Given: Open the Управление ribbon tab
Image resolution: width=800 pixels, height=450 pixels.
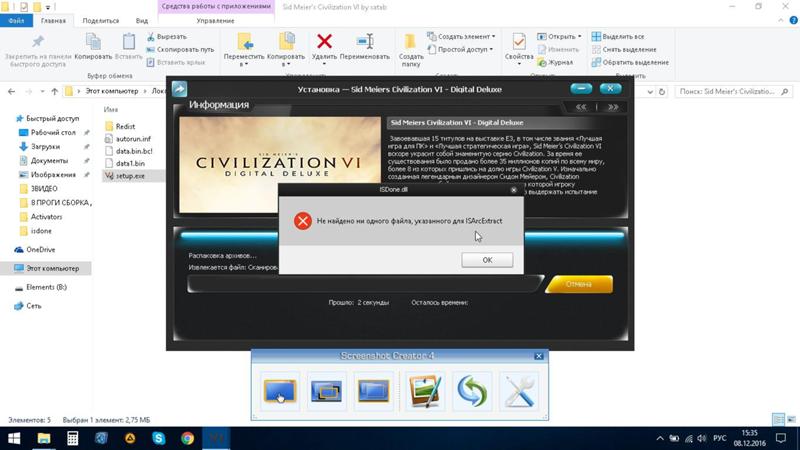Looking at the screenshot, I should (x=215, y=21).
